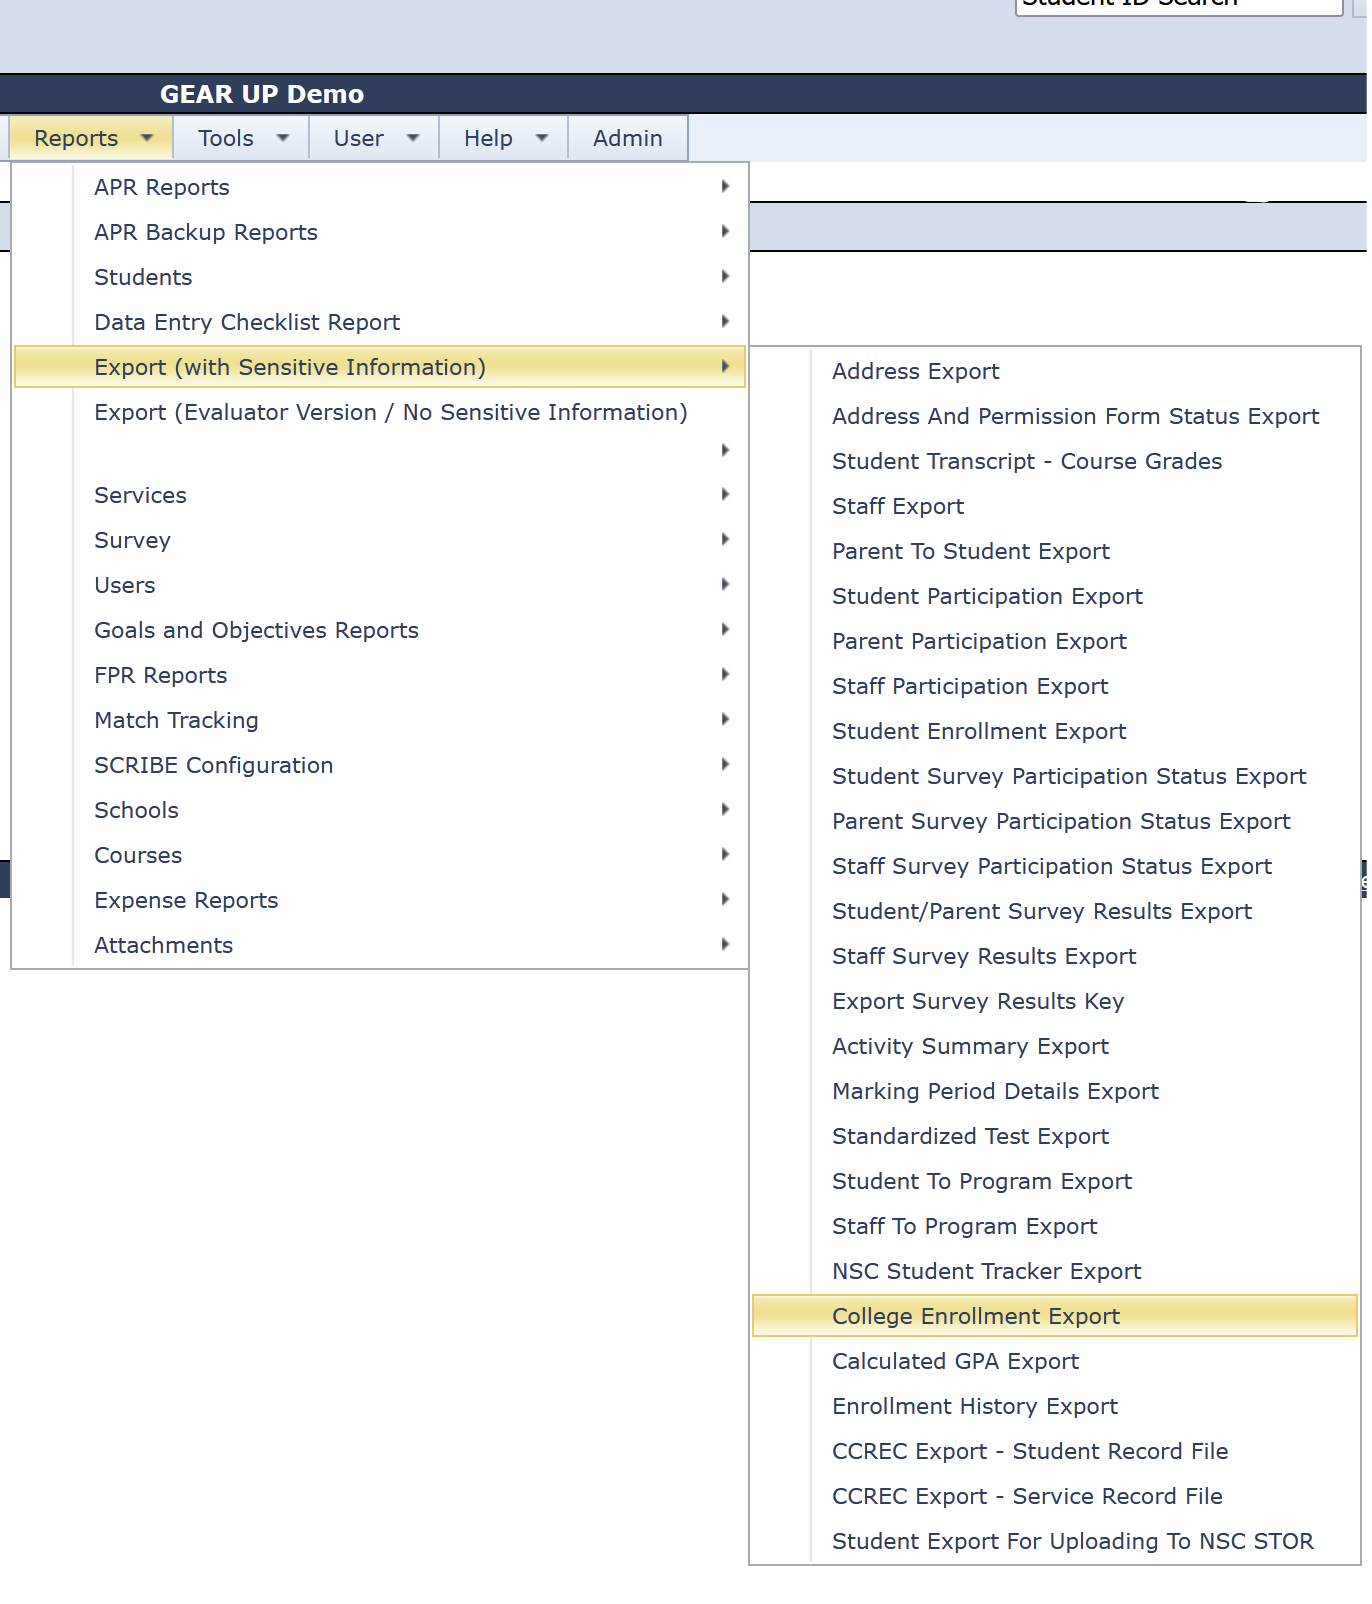This screenshot has height=1604, width=1372.
Task: Expand Services submenu arrow
Action: [x=725, y=494]
